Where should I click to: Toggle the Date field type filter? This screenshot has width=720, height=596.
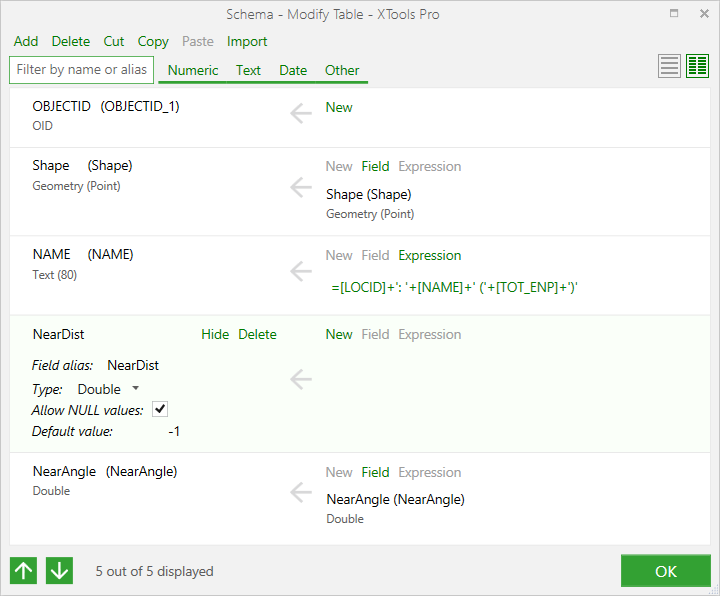coord(293,70)
